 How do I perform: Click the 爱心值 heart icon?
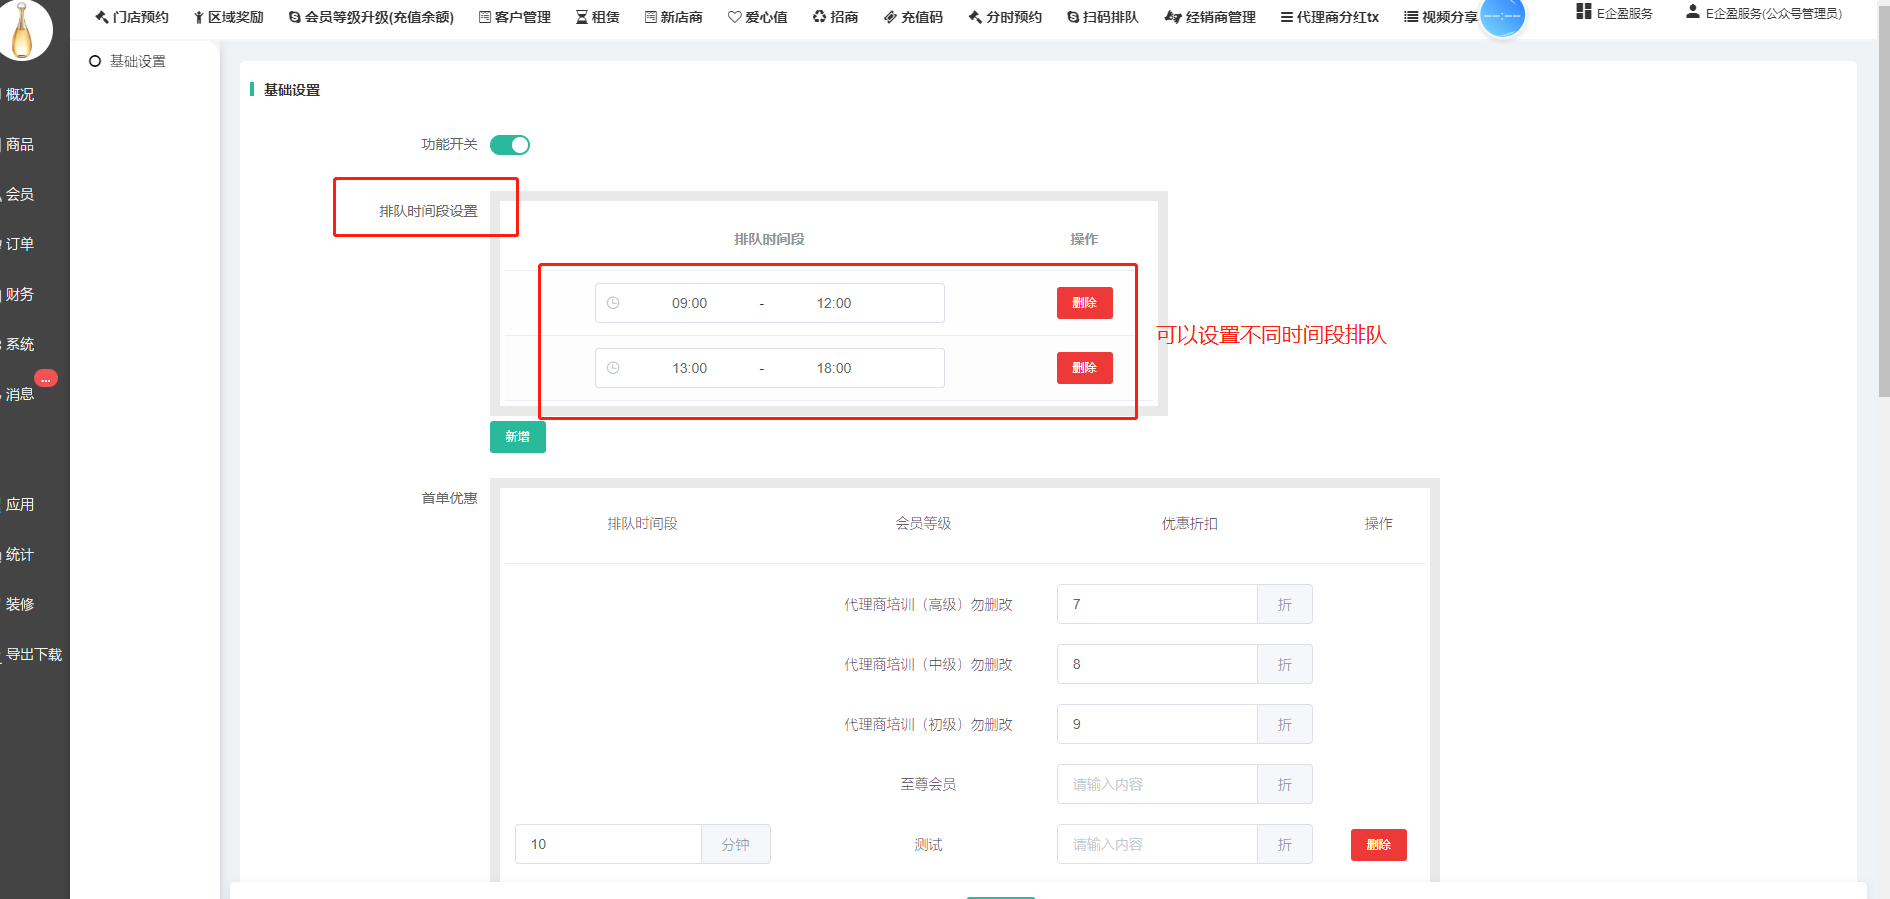click(735, 17)
